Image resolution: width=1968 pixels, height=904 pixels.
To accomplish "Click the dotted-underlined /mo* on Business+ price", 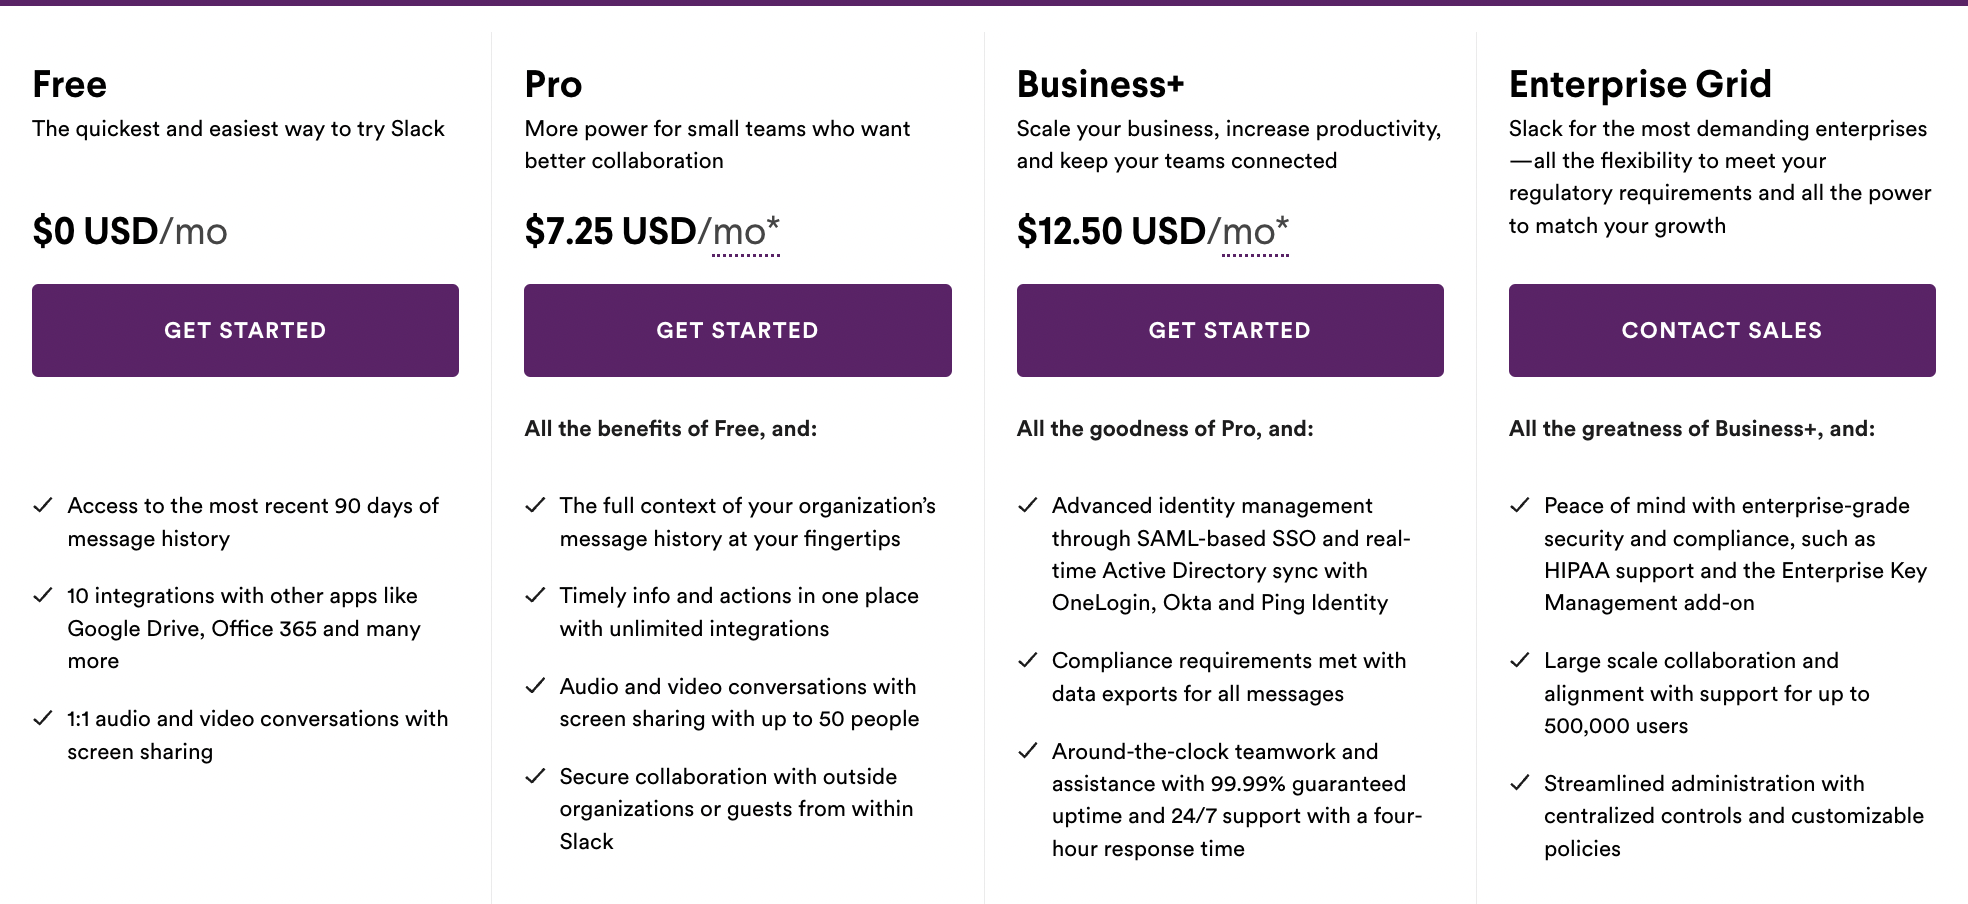I will pyautogui.click(x=1254, y=233).
